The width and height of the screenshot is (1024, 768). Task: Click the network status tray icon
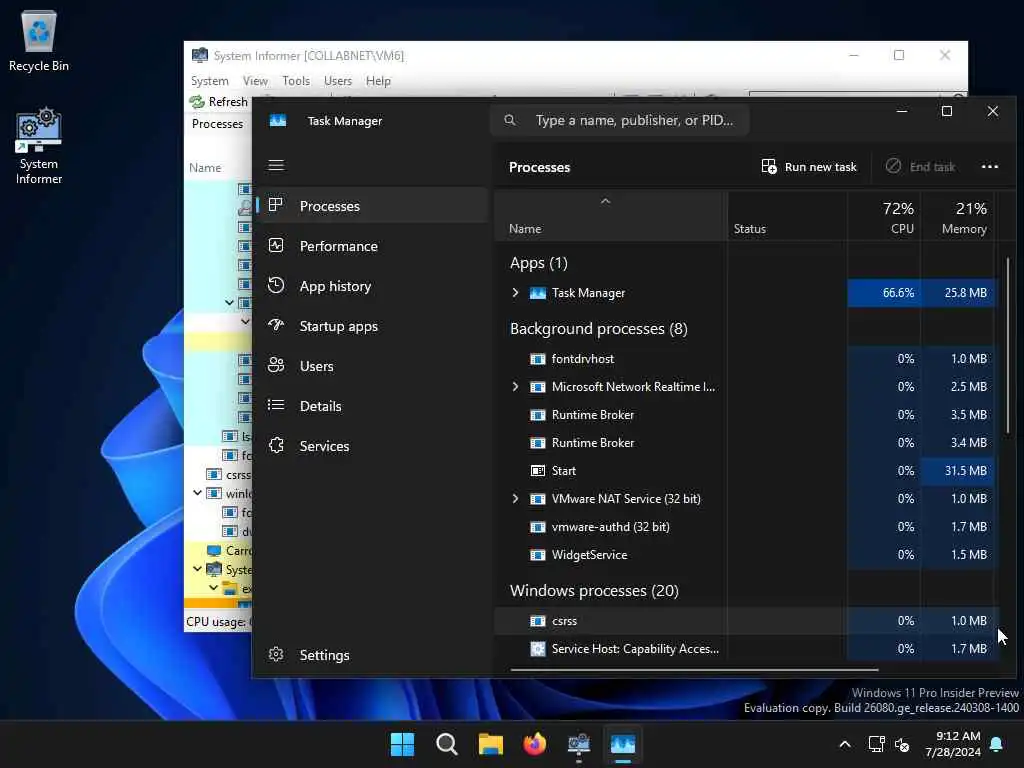tap(876, 744)
